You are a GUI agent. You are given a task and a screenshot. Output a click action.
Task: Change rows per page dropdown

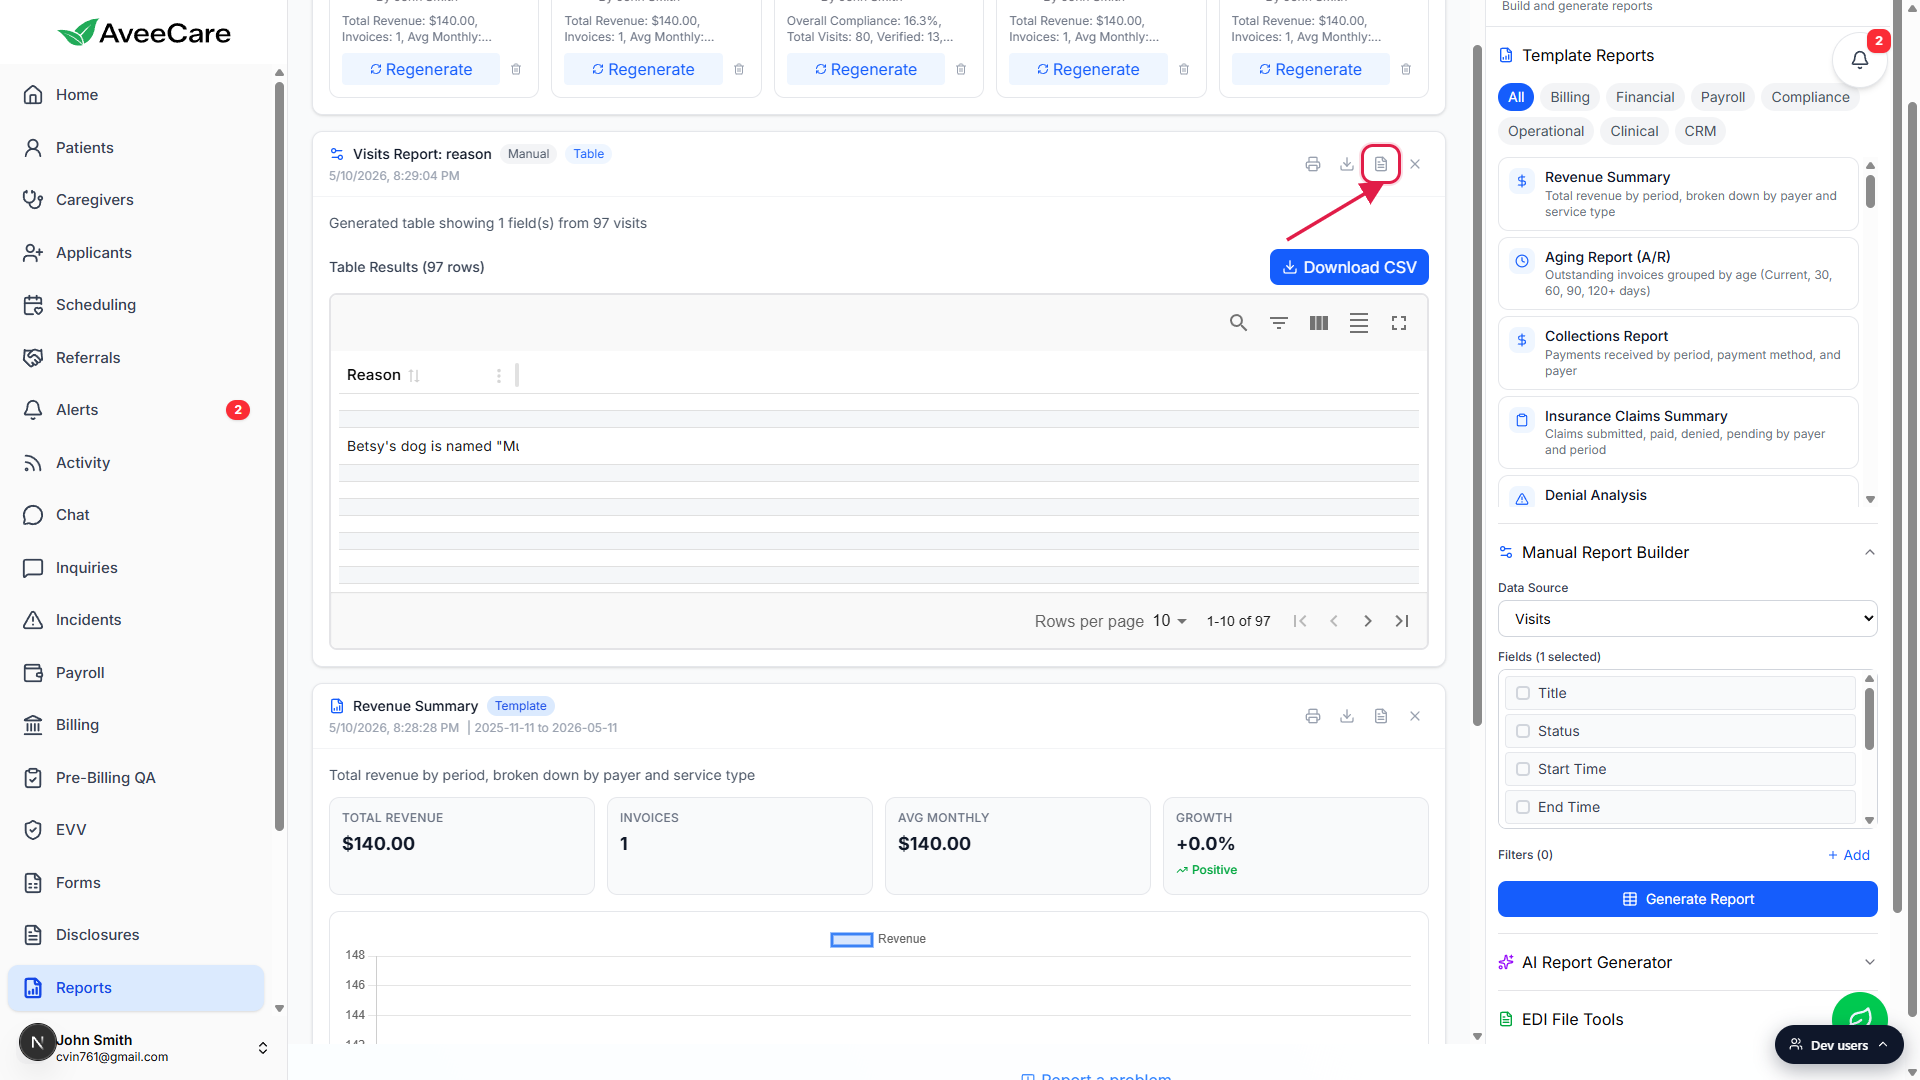tap(1169, 621)
